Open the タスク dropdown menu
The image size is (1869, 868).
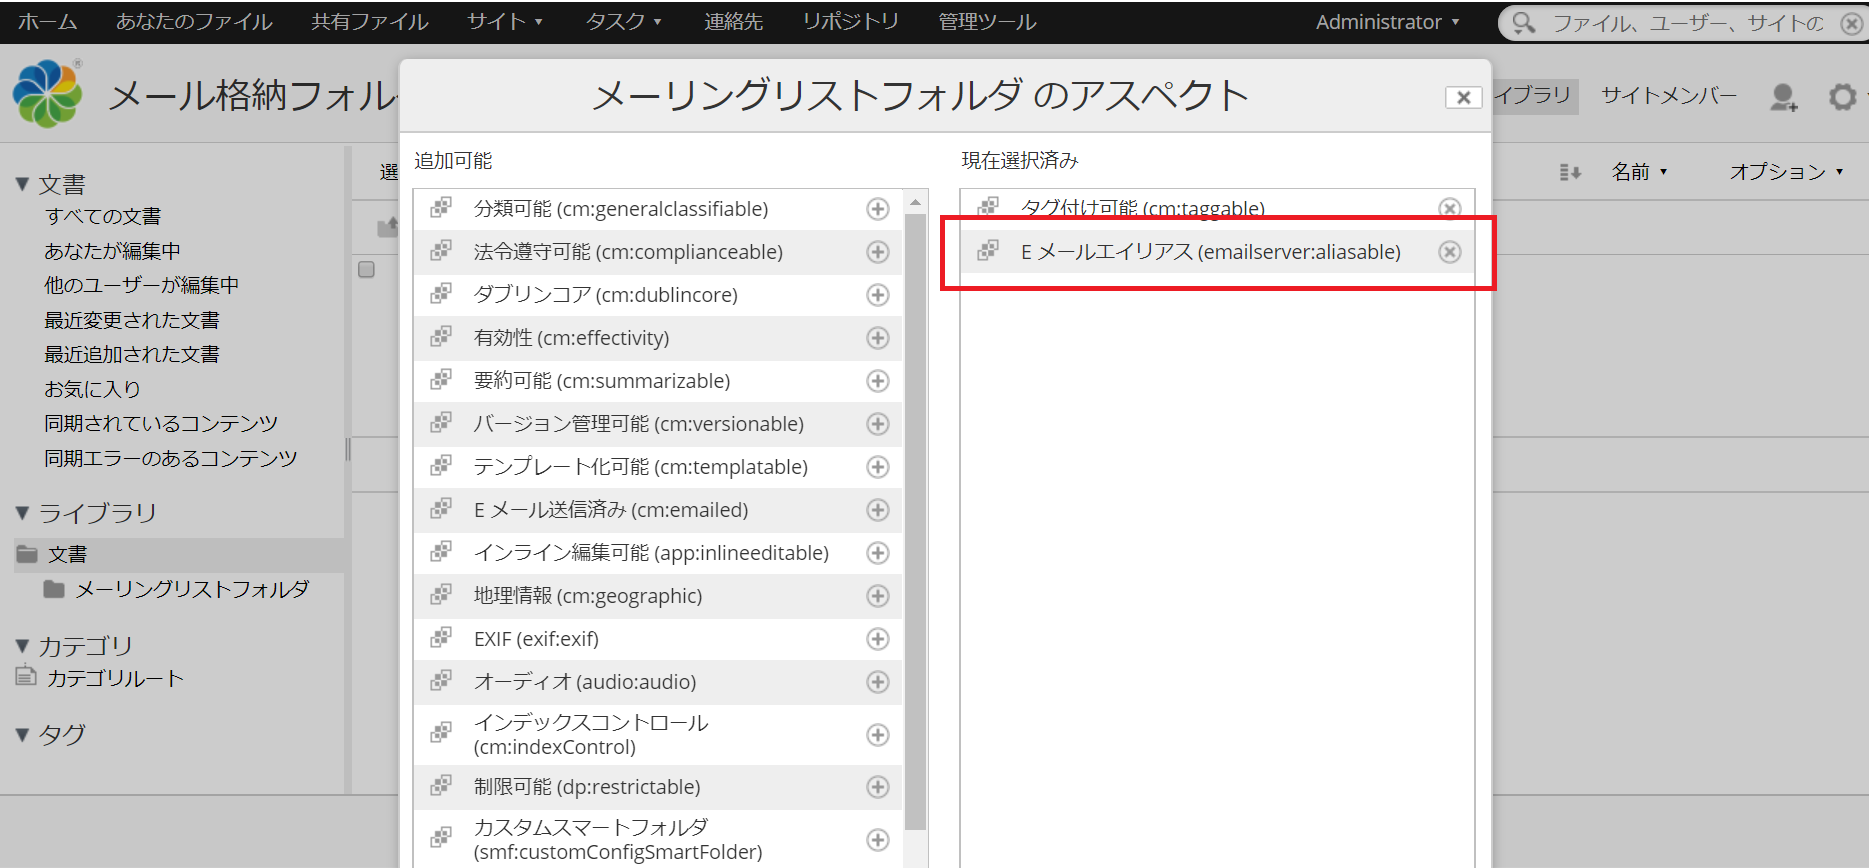pyautogui.click(x=623, y=21)
